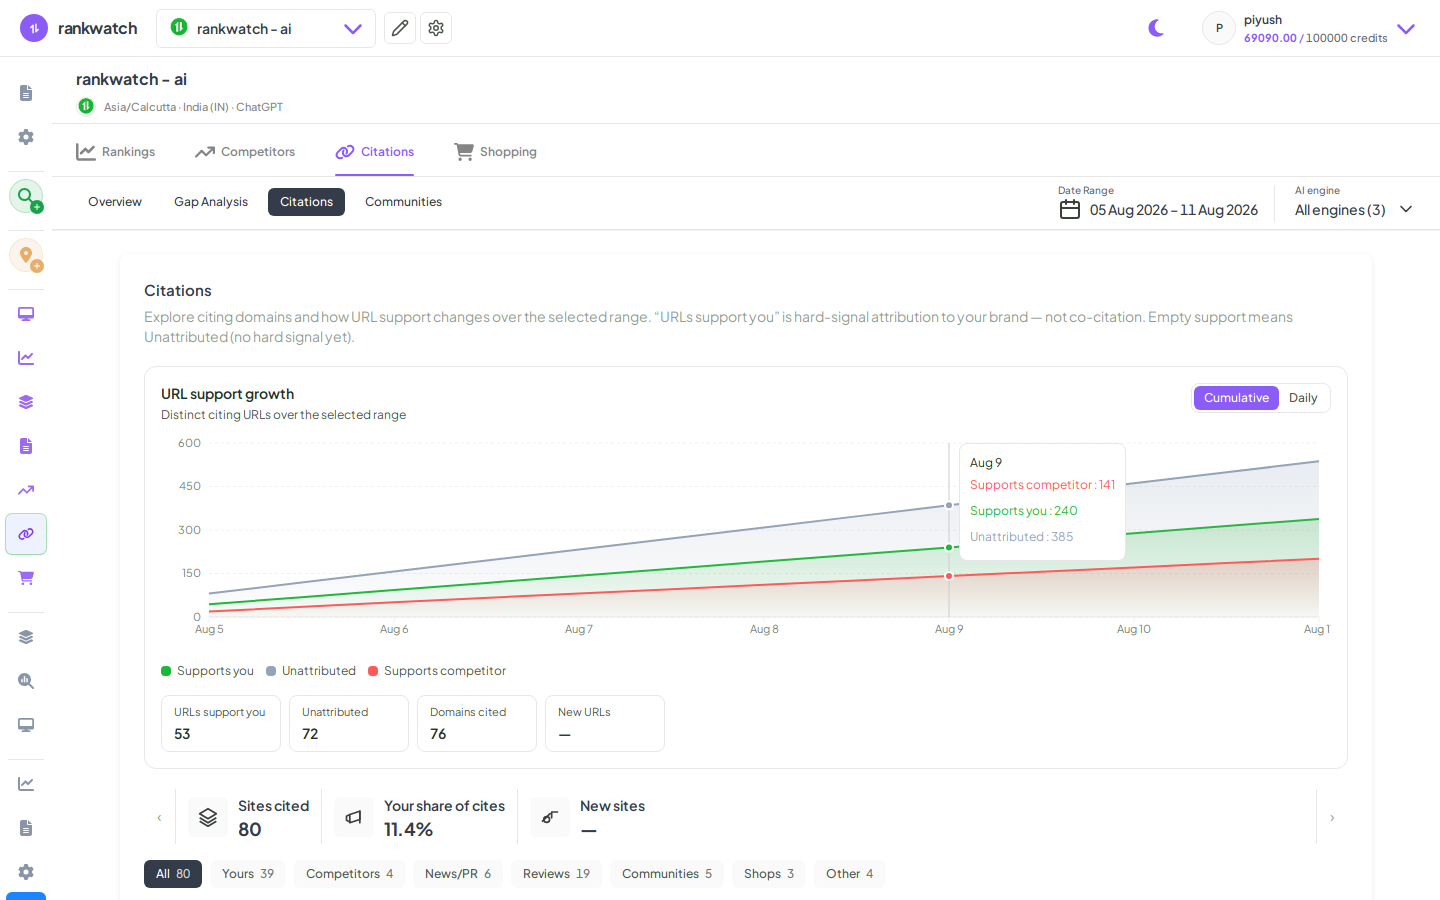Select the Citations tab with link icon
Screen dimensions: 1440x900
374,152
